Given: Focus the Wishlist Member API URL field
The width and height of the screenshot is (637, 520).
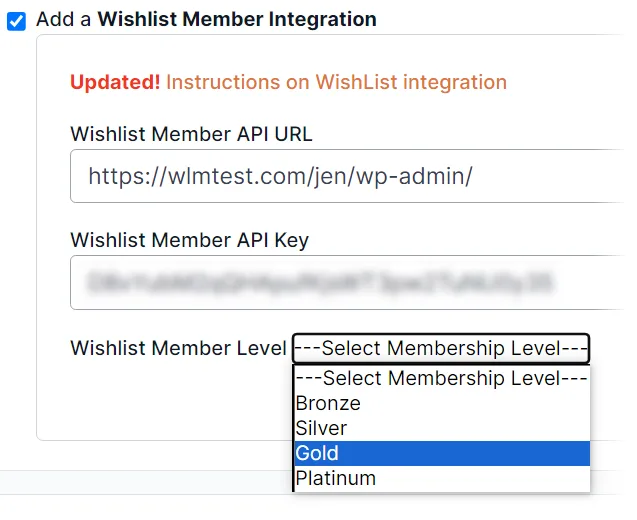Looking at the screenshot, I should [350, 177].
